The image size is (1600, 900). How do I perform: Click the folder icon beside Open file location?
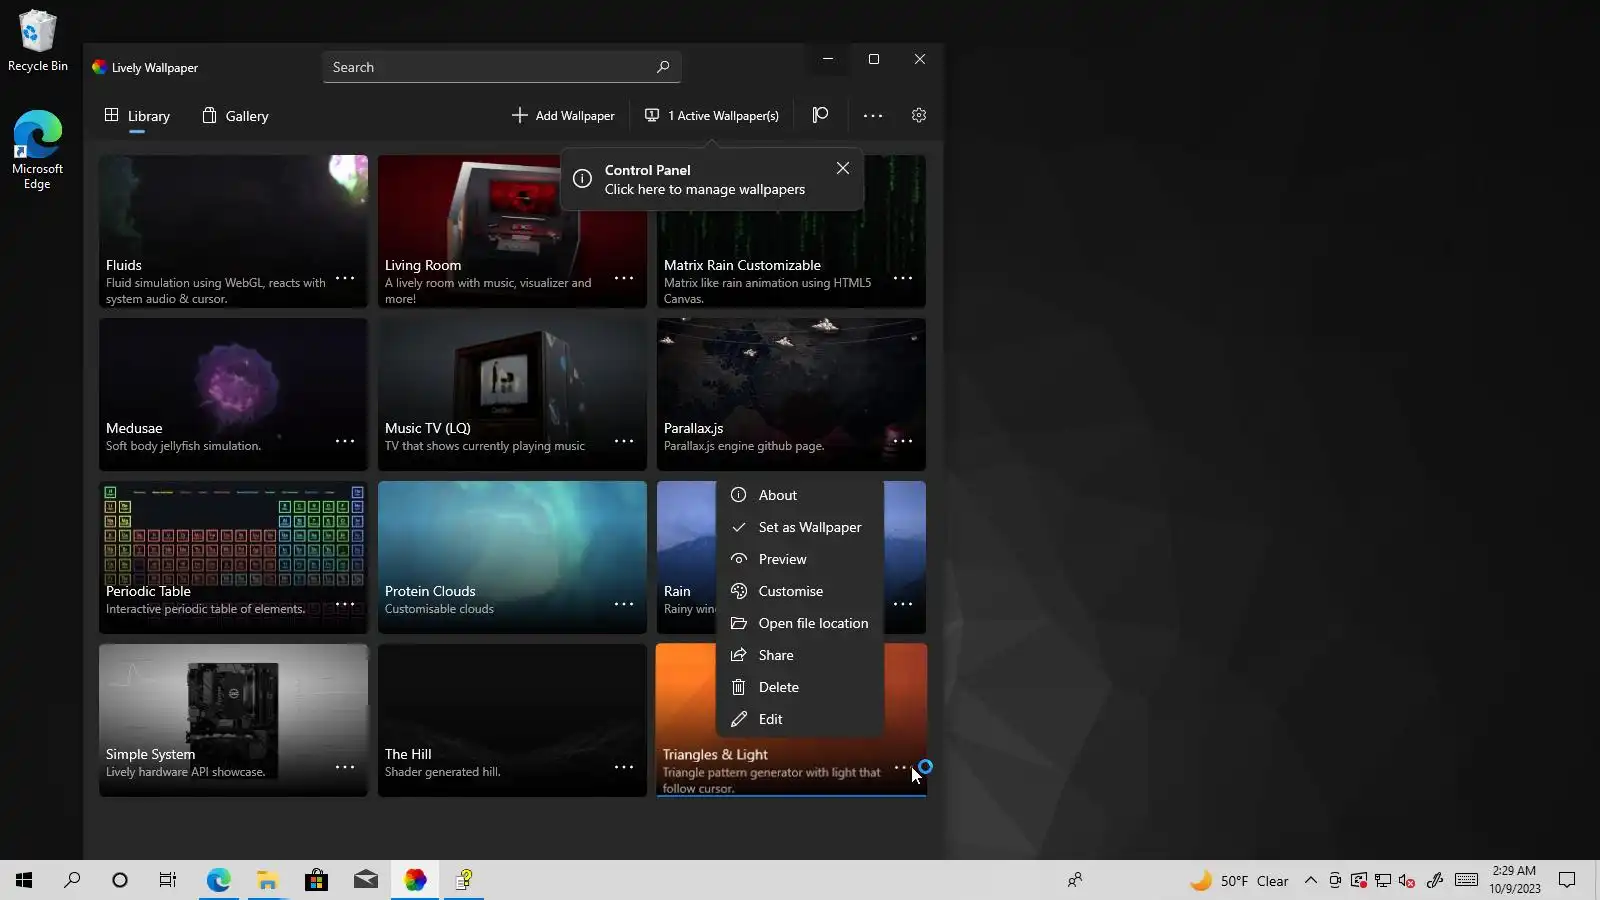click(x=739, y=623)
